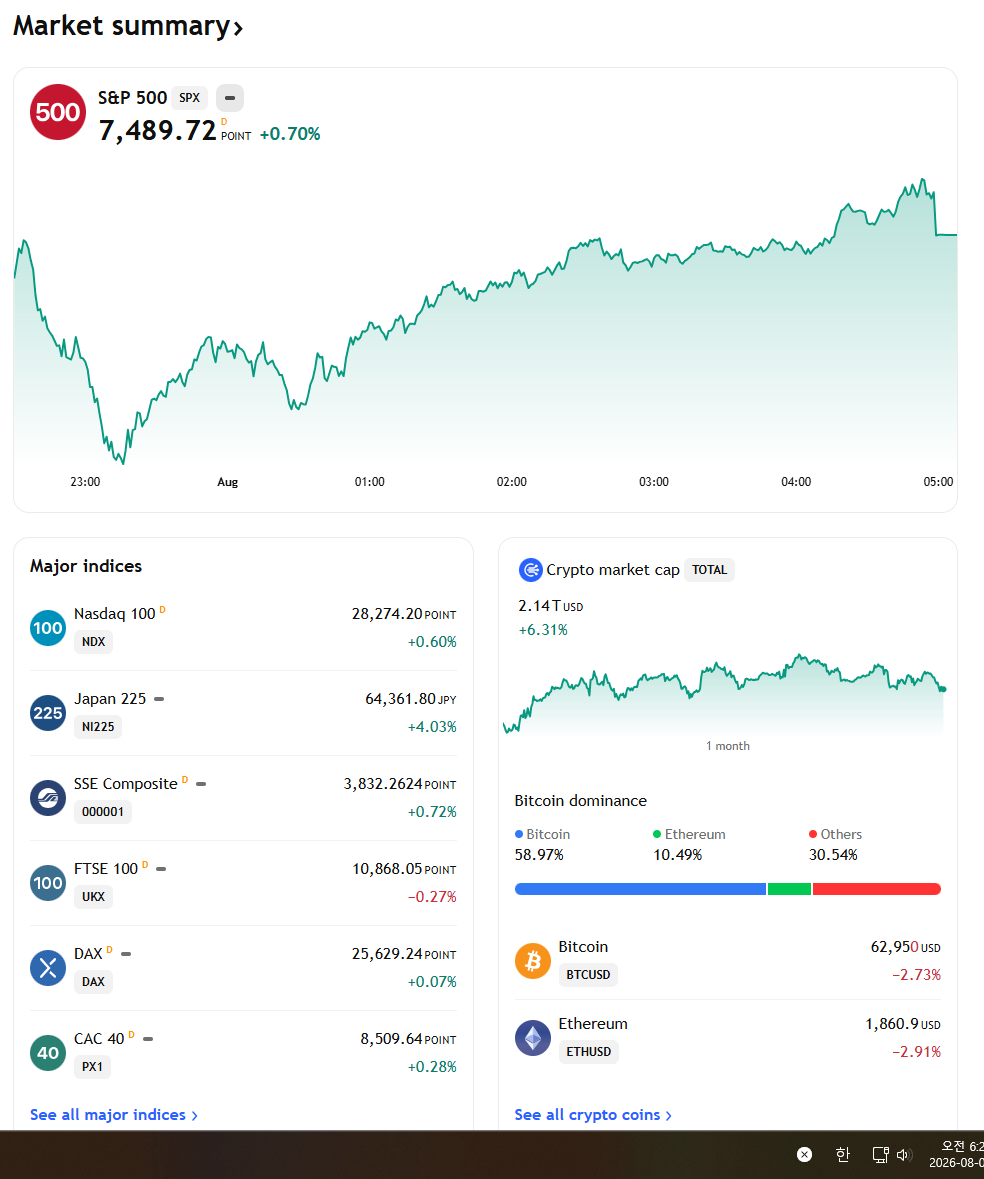Viewport: 984px width, 1179px height.
Task: Click the S&P 500 intraday chart area
Action: point(486,320)
